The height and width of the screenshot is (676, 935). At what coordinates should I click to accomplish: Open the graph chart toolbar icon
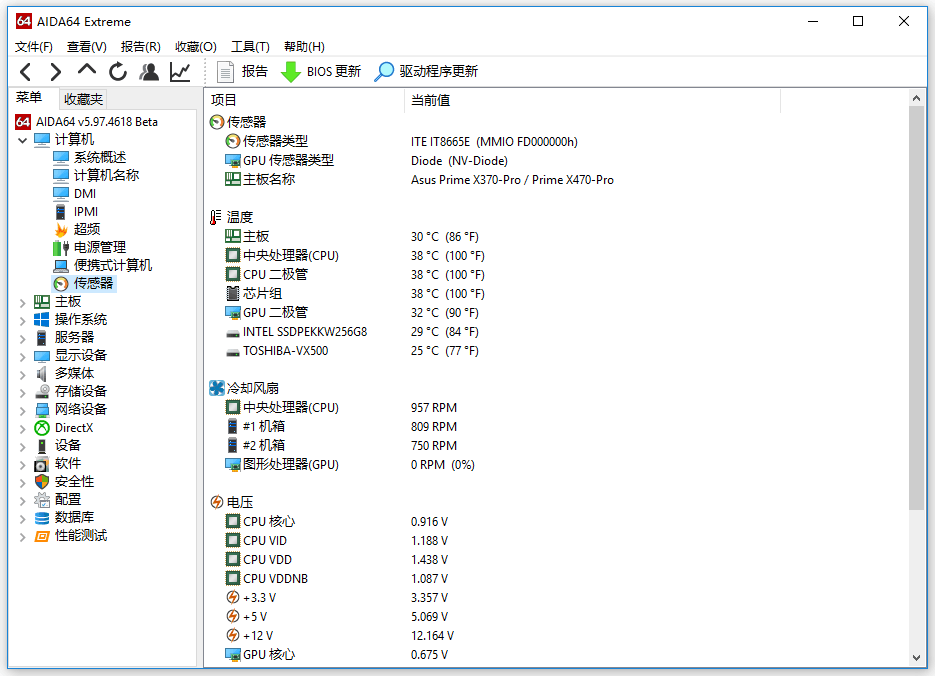tap(180, 72)
